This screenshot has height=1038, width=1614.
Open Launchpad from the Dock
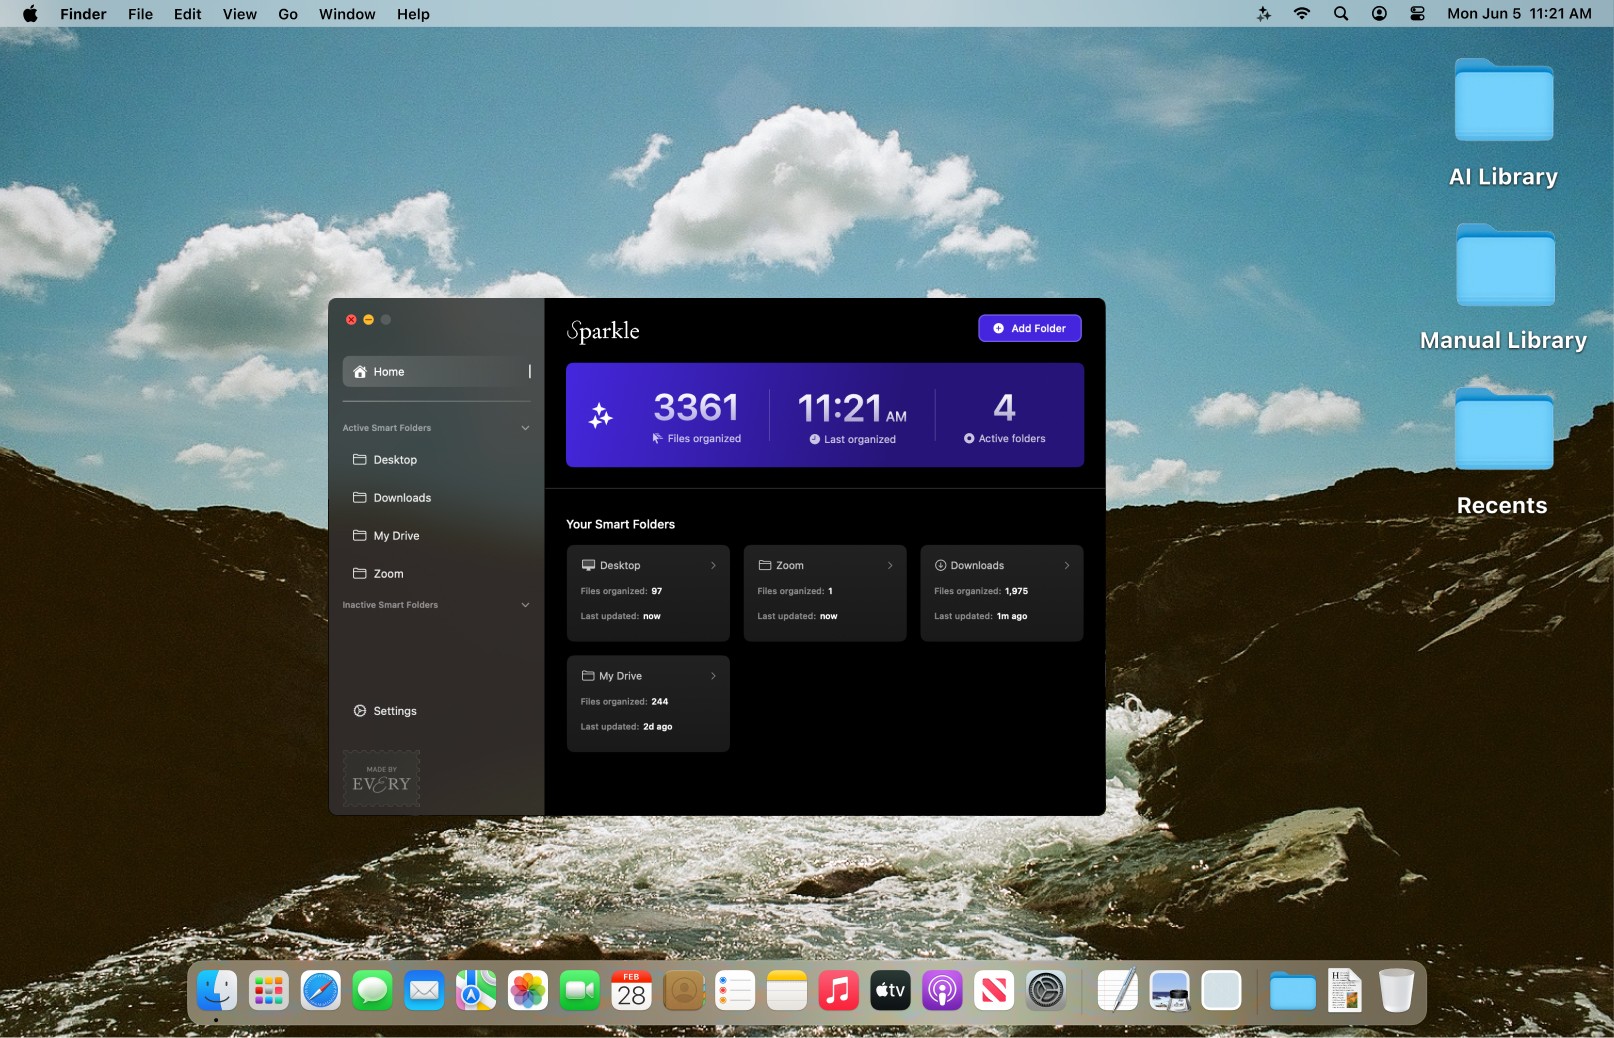[x=269, y=991]
